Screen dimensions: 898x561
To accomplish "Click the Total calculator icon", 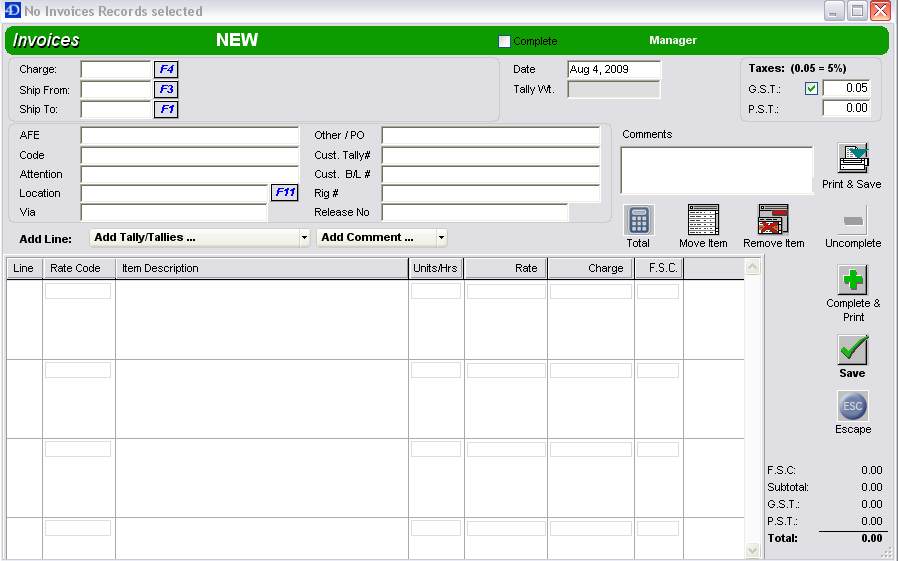I will click(638, 220).
